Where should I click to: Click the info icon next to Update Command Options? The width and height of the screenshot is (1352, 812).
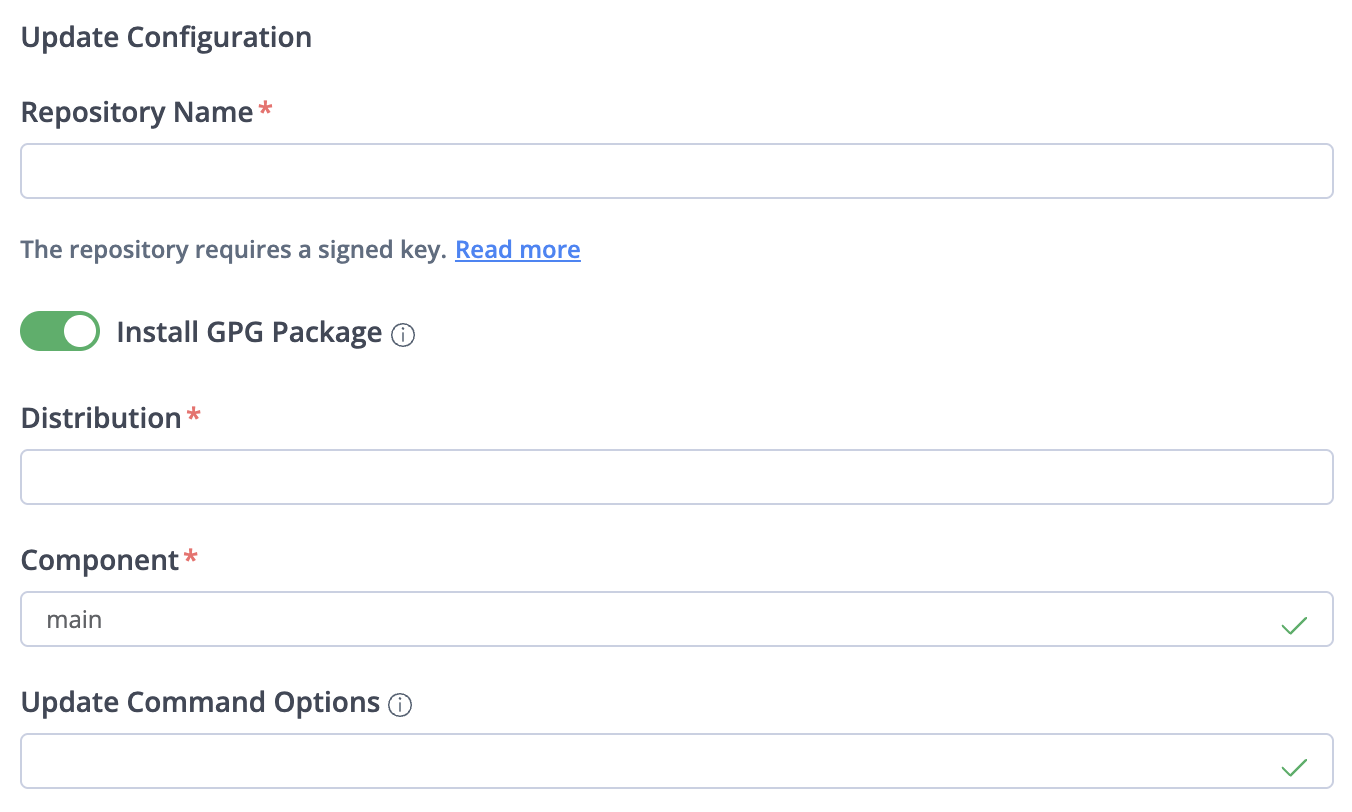click(x=399, y=705)
